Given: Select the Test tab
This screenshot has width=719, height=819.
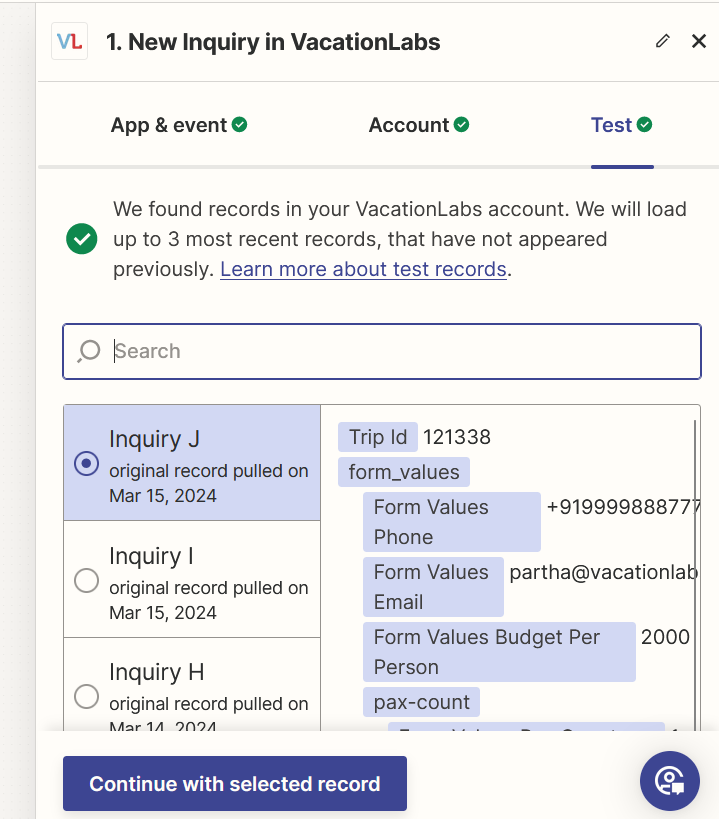Looking at the screenshot, I should click(x=611, y=125).
